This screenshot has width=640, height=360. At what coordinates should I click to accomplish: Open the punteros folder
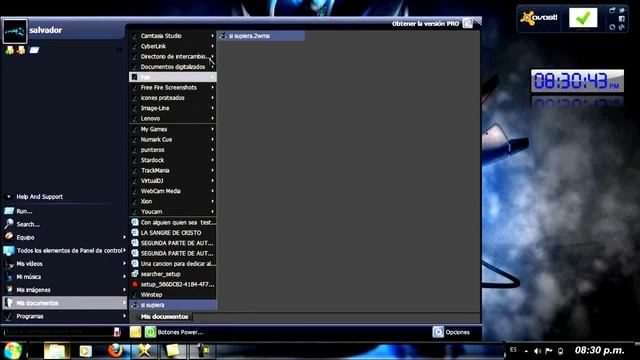[173, 150]
